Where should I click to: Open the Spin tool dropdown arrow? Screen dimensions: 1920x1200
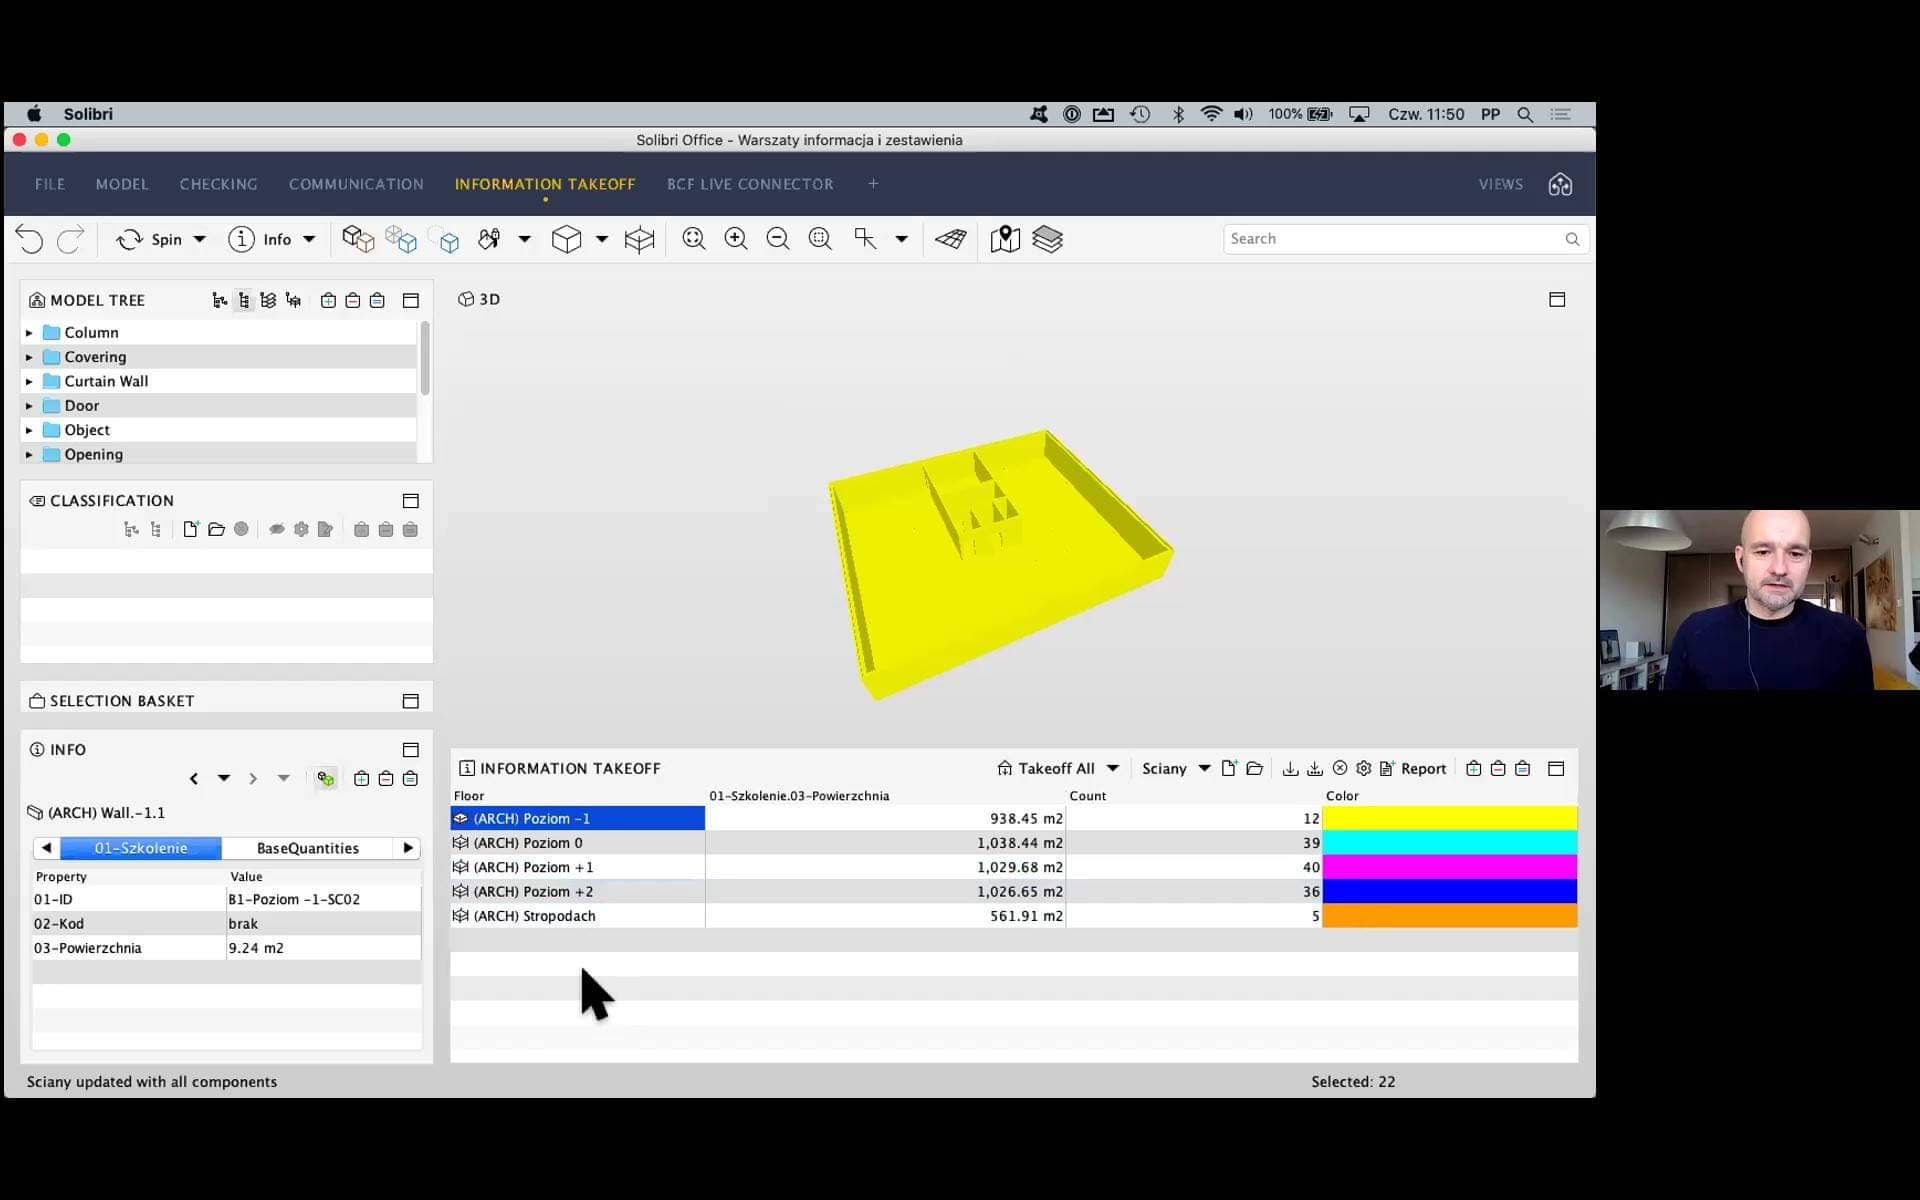click(x=200, y=239)
